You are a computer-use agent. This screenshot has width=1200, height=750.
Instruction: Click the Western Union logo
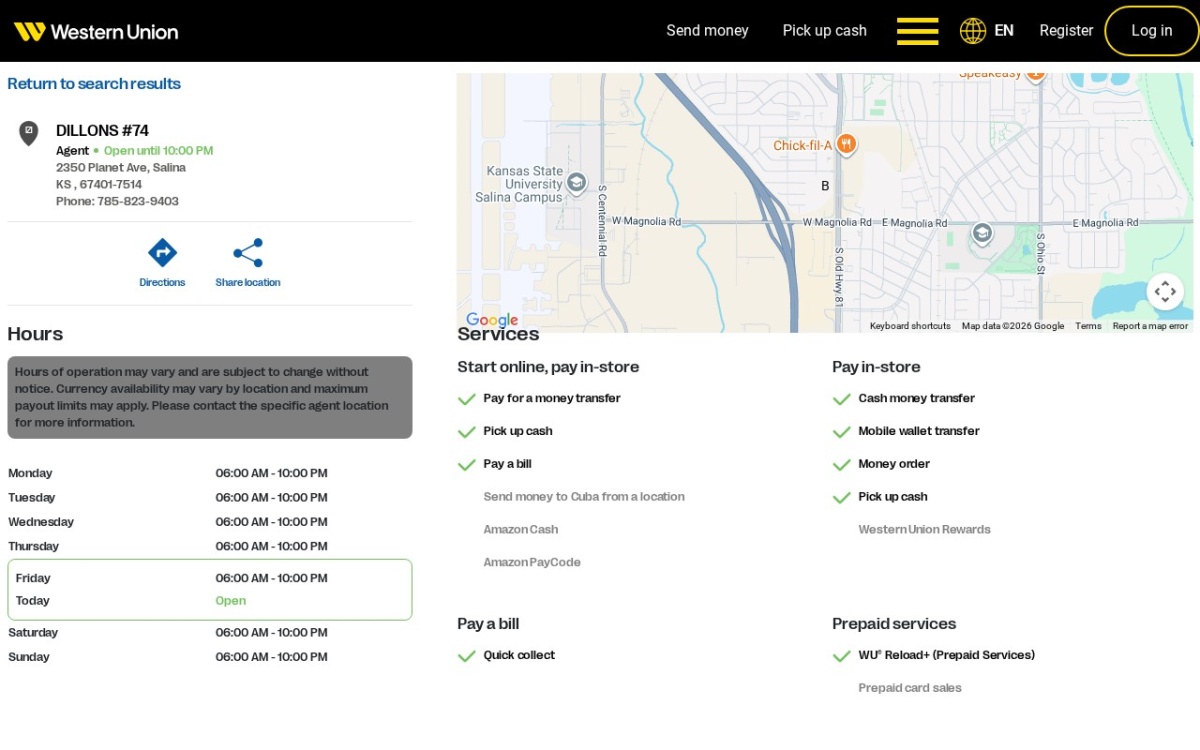tap(96, 31)
